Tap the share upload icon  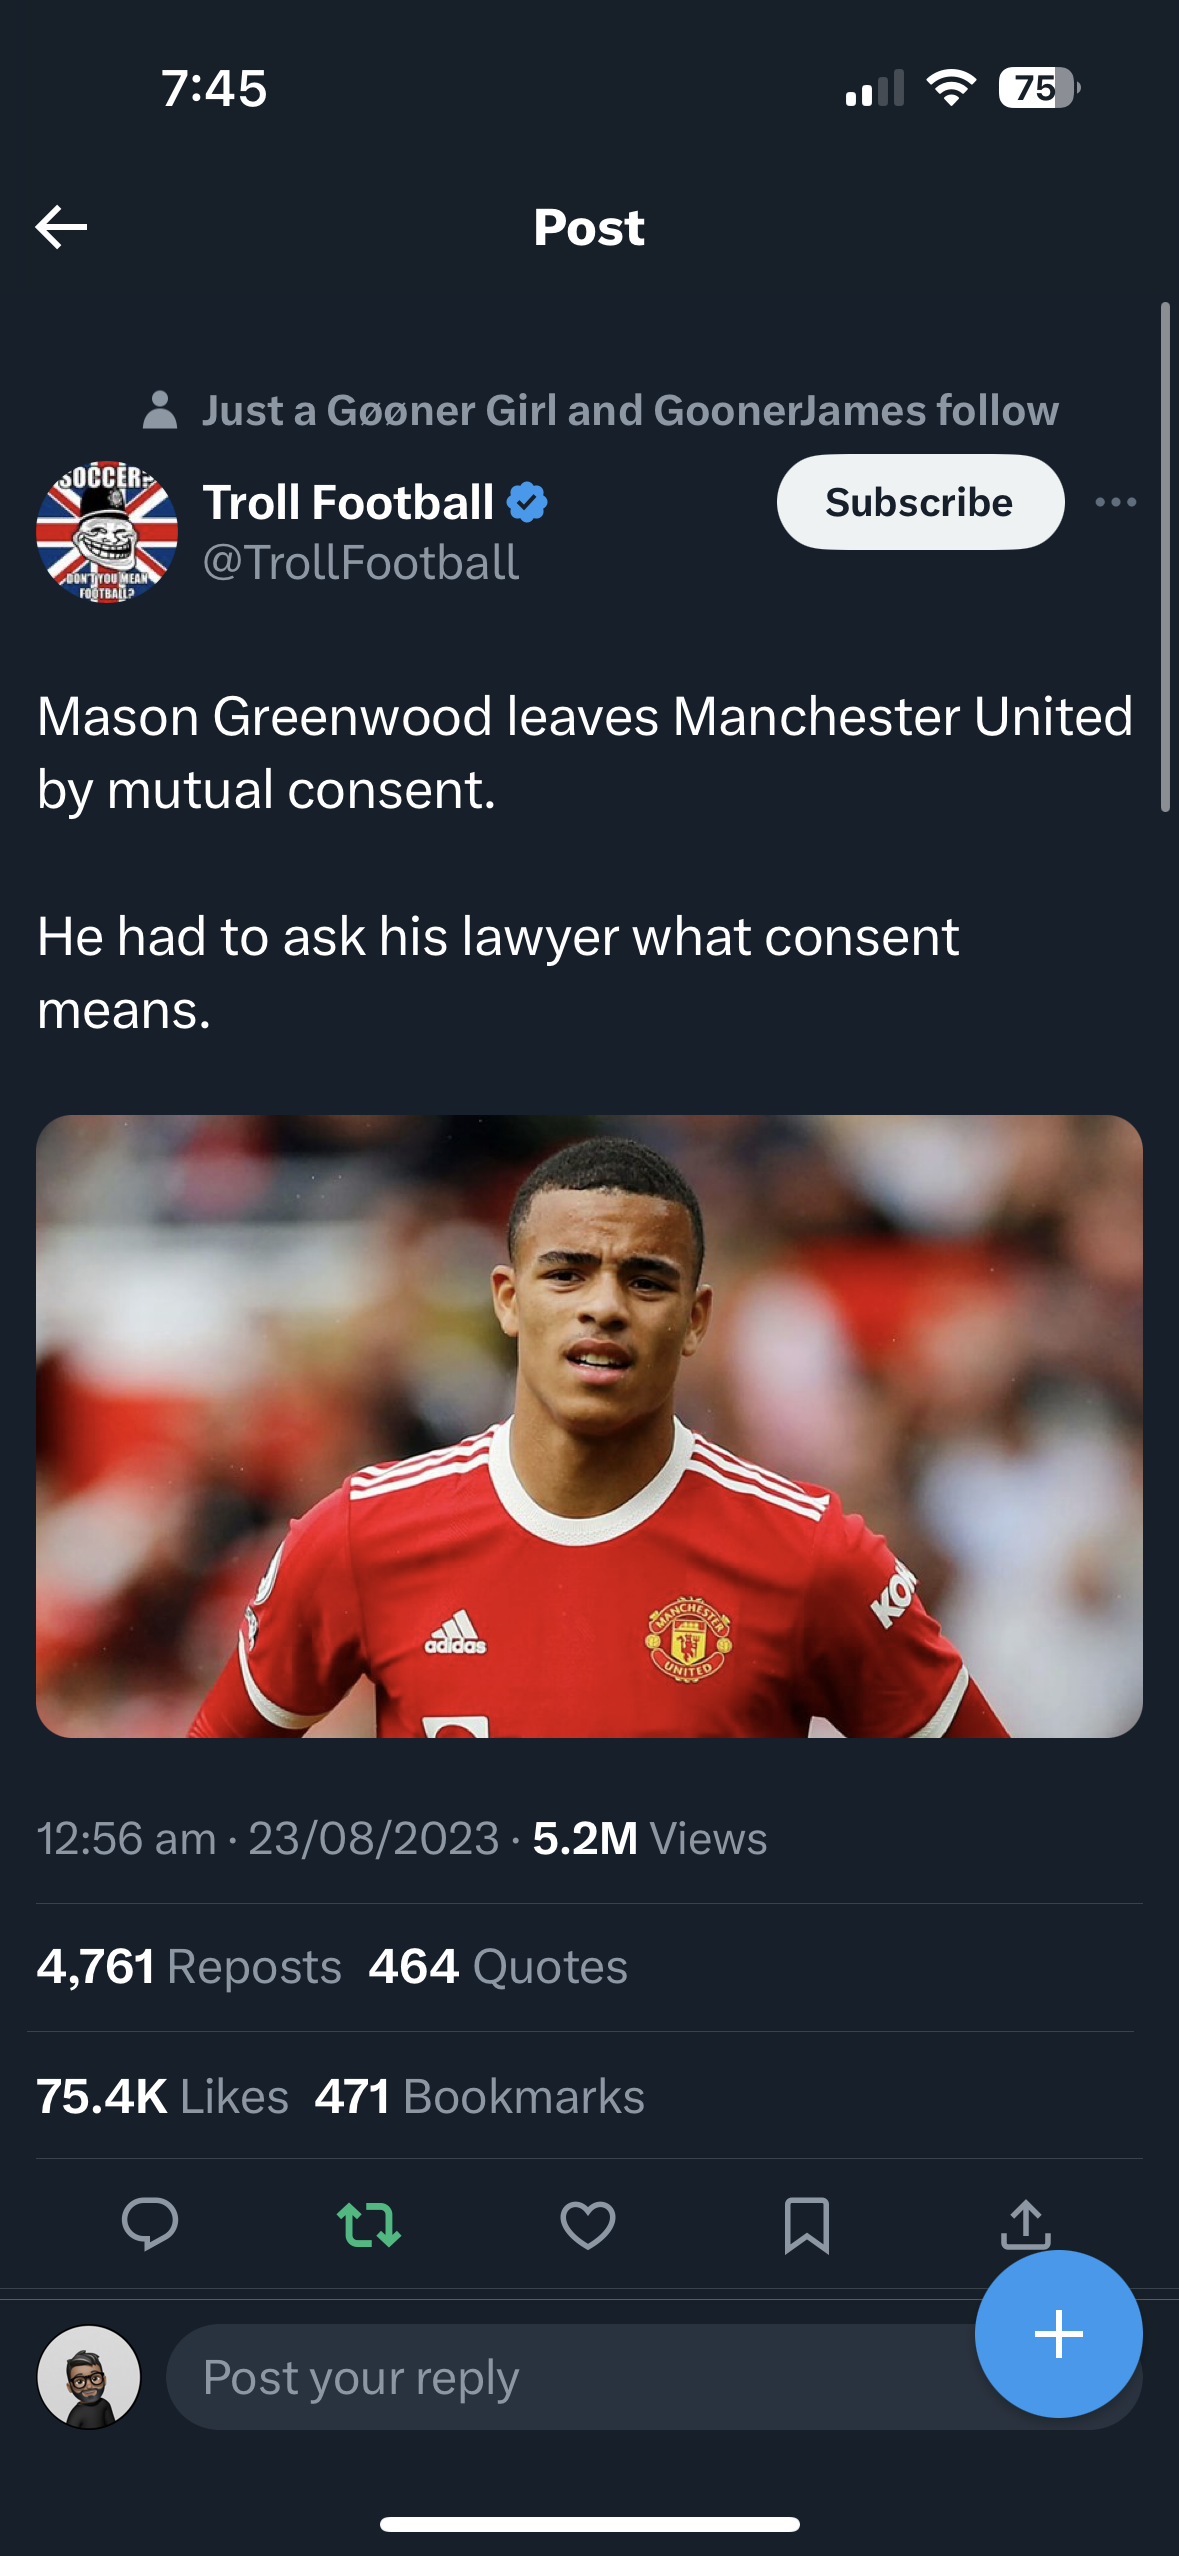[x=1026, y=2224]
